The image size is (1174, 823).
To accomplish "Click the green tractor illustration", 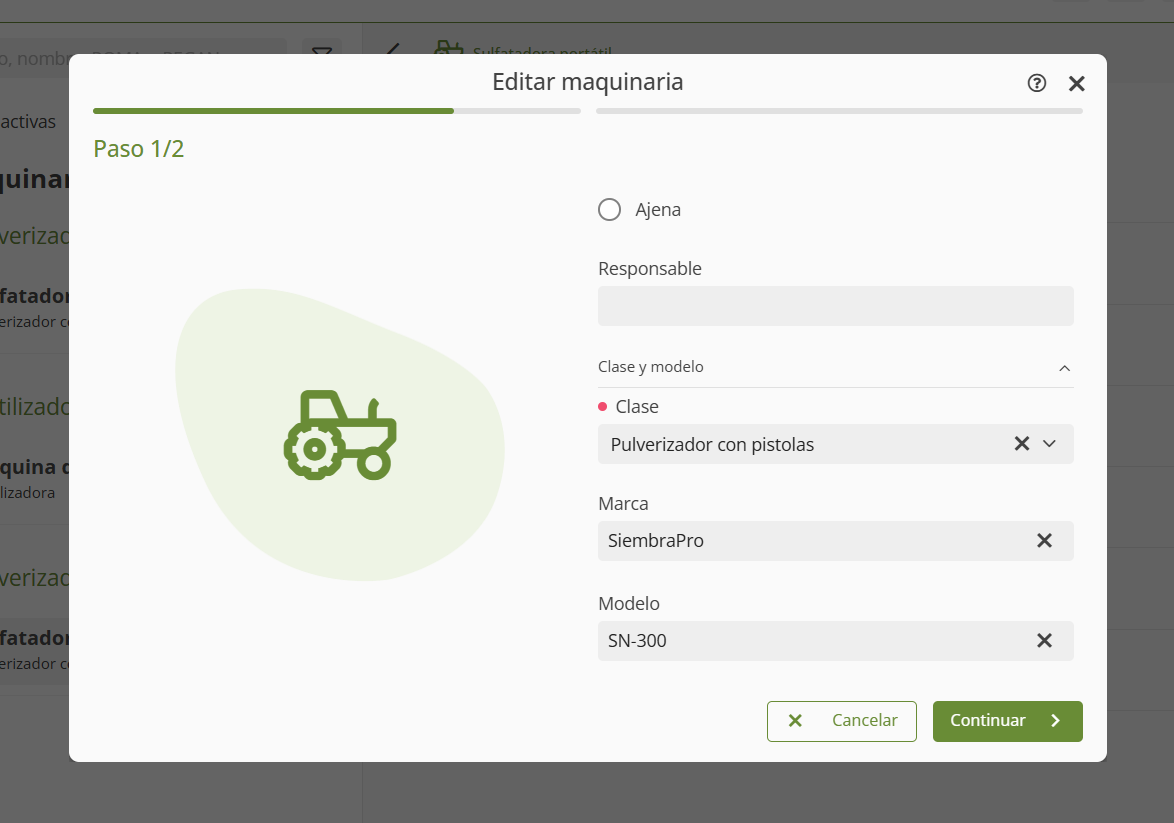I will tap(340, 435).
